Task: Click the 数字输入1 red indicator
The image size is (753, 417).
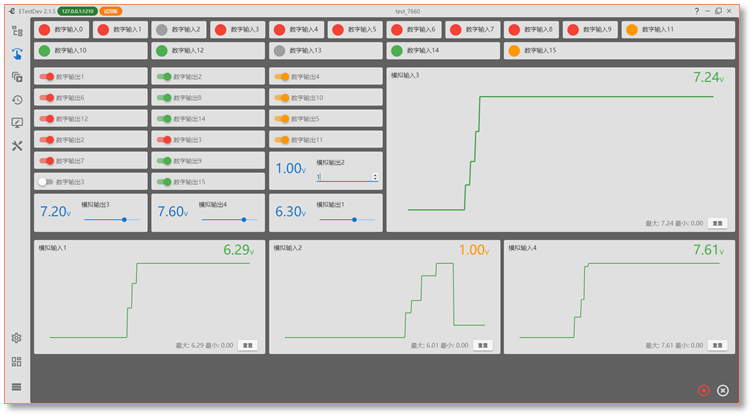Action: click(x=103, y=30)
